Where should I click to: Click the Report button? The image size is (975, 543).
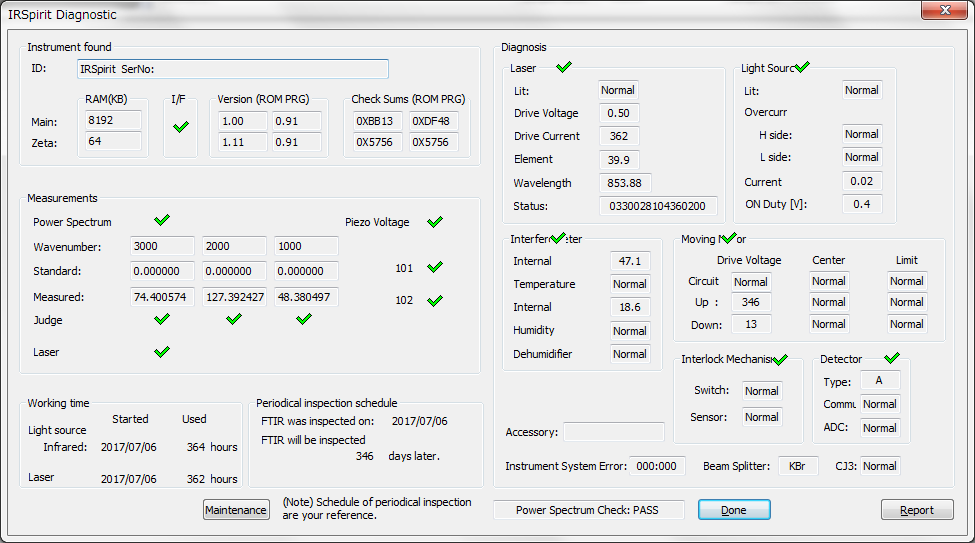coord(917,510)
